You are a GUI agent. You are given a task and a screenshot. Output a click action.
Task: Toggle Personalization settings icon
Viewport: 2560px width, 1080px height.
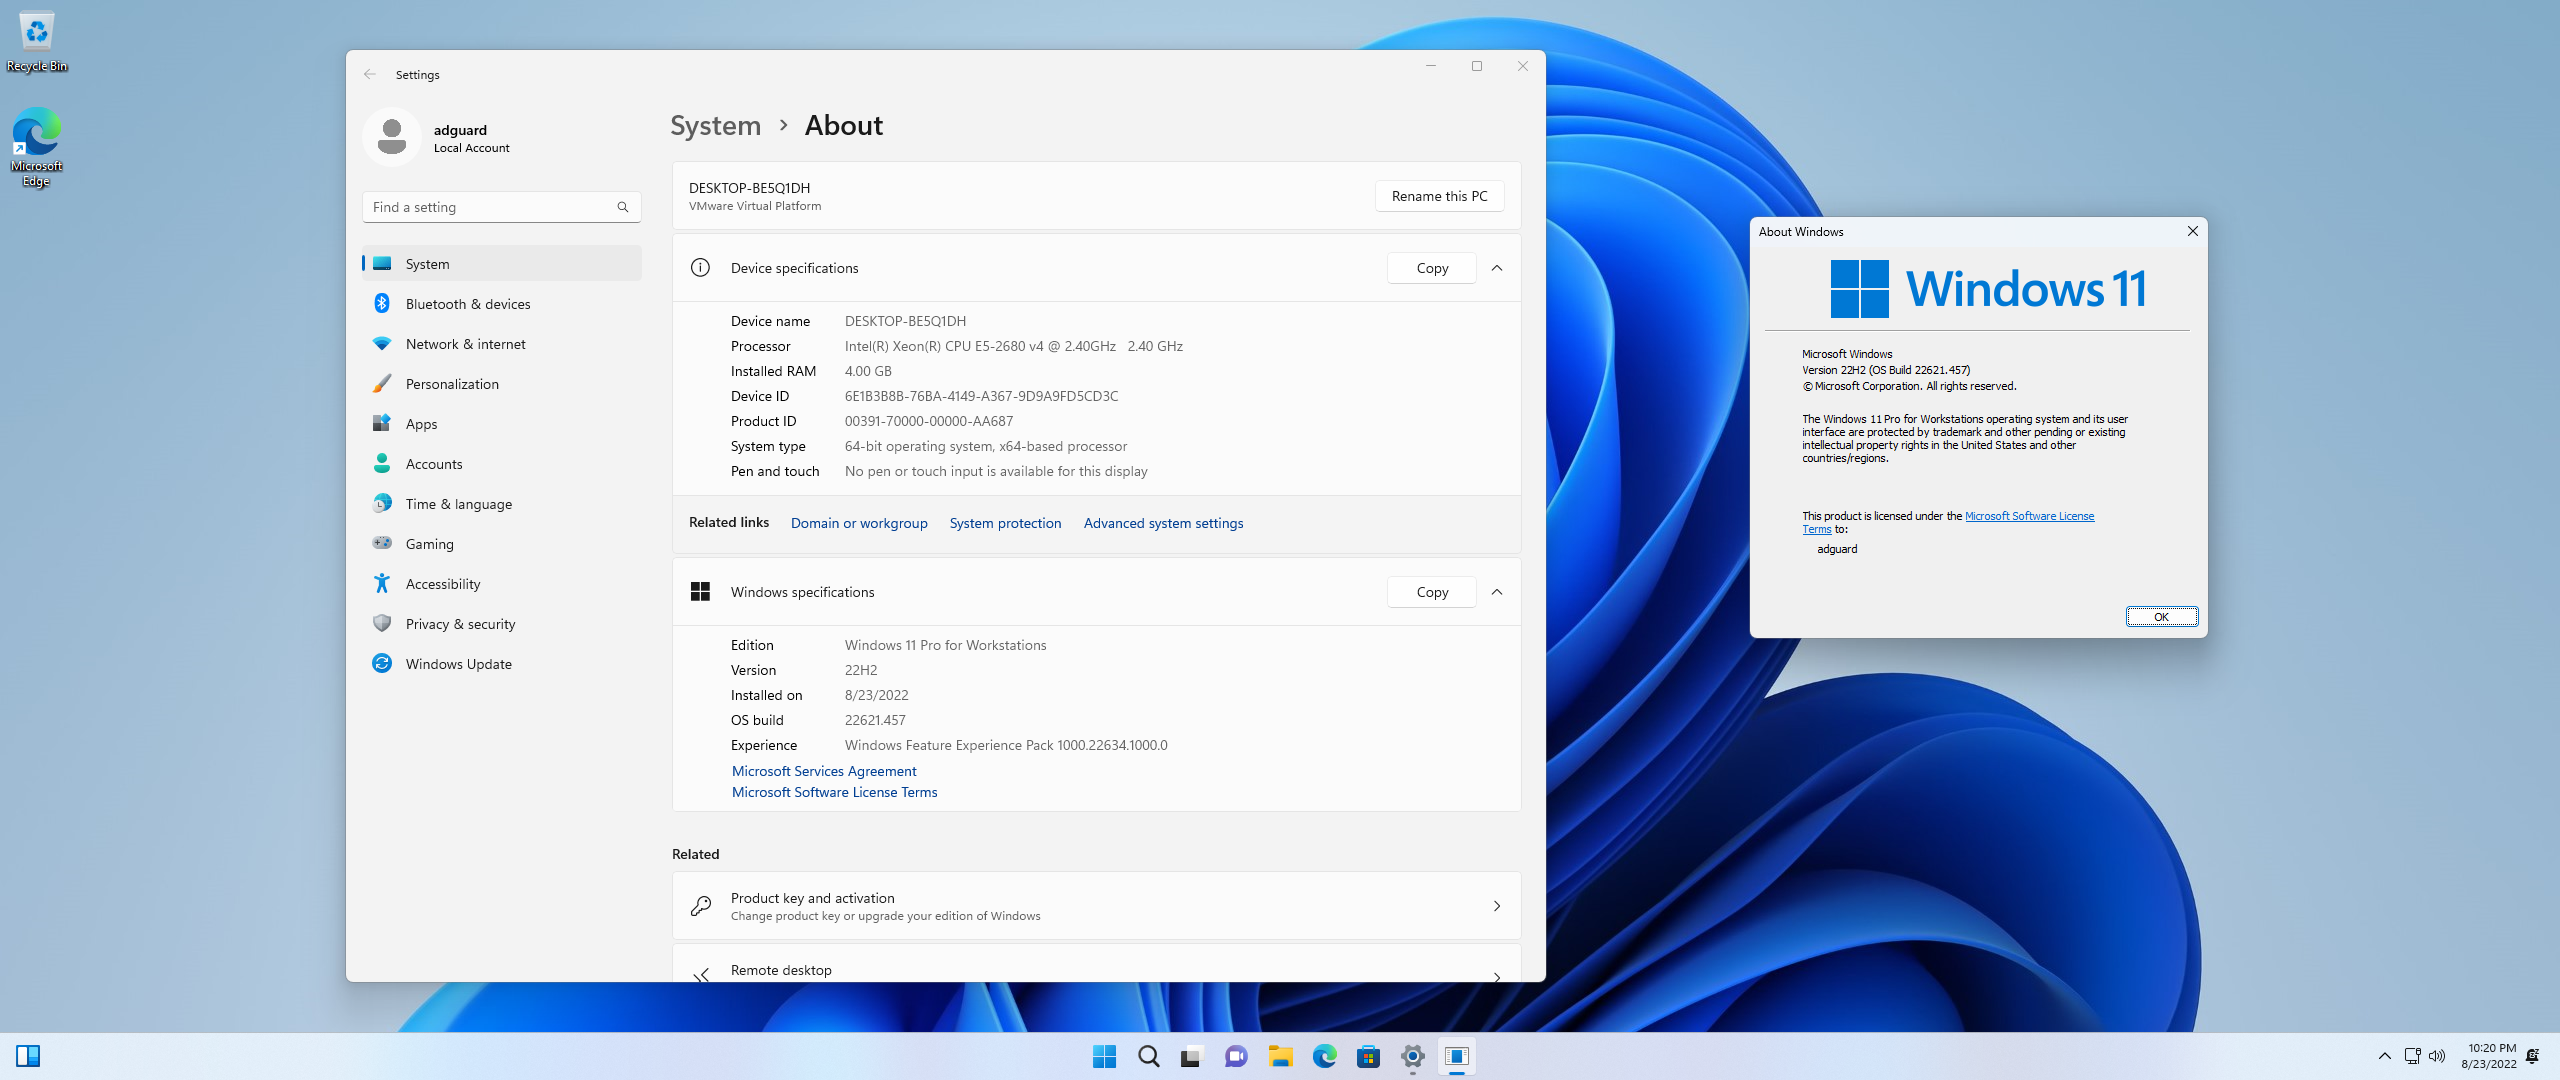point(382,383)
